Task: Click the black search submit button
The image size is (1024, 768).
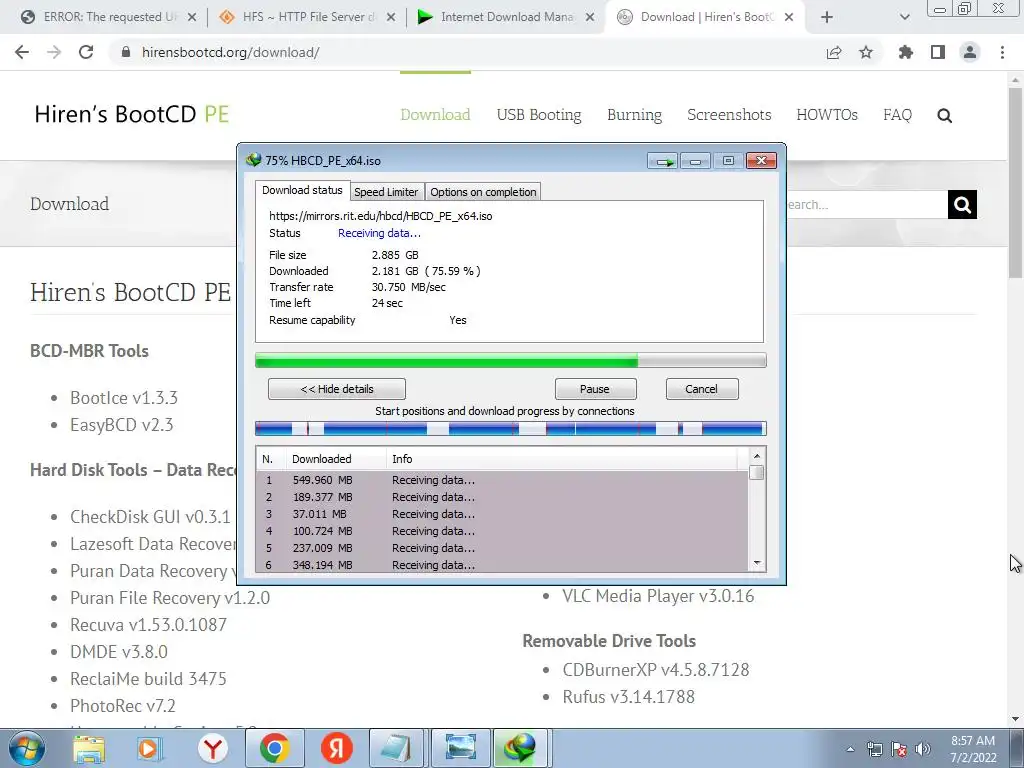Action: pos(962,205)
